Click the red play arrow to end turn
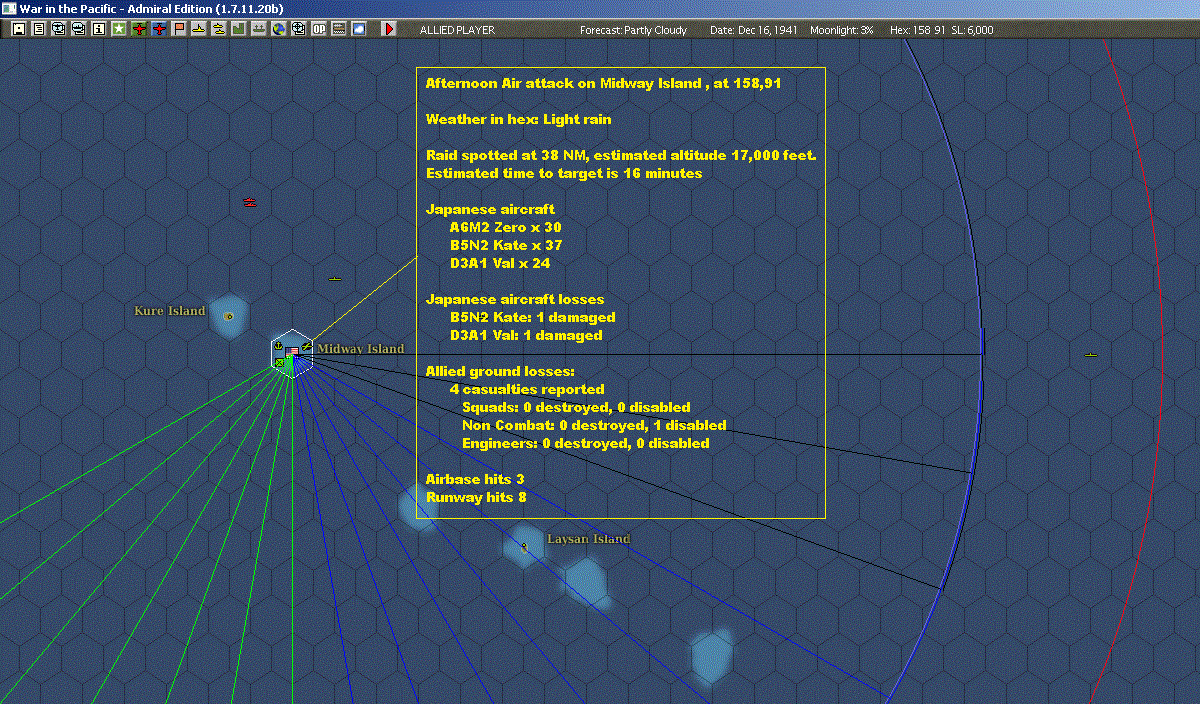Screen dimensions: 1200x704 coord(389,29)
